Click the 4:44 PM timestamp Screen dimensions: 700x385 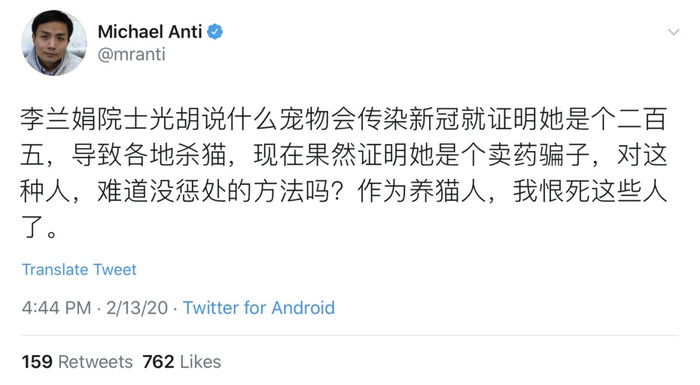pyautogui.click(x=56, y=308)
